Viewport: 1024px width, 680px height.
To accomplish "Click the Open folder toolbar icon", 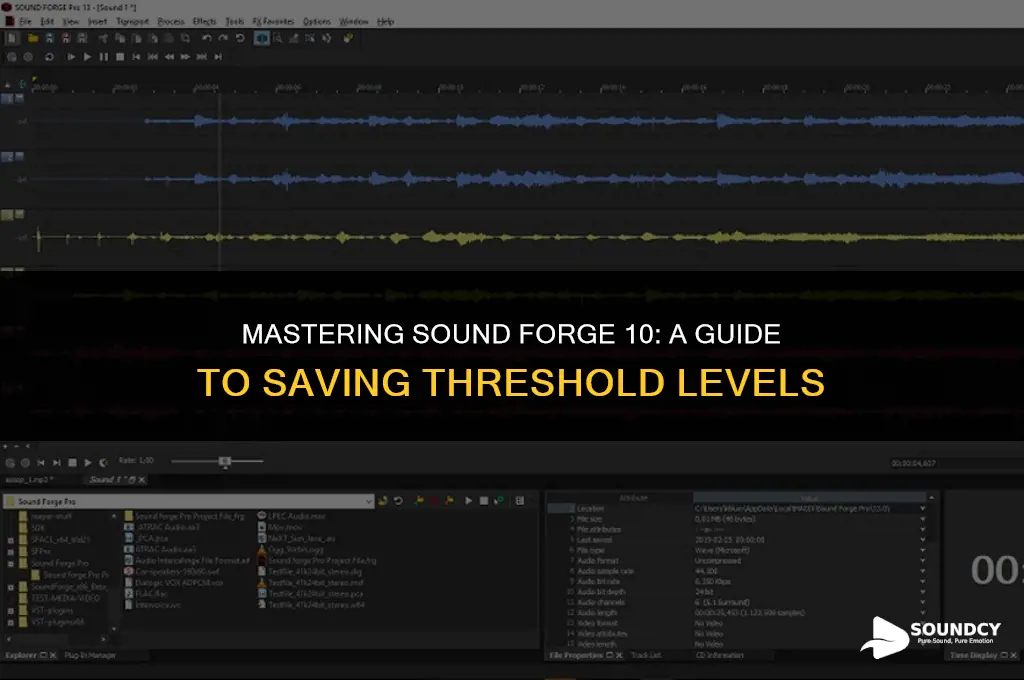I will 33,39.
